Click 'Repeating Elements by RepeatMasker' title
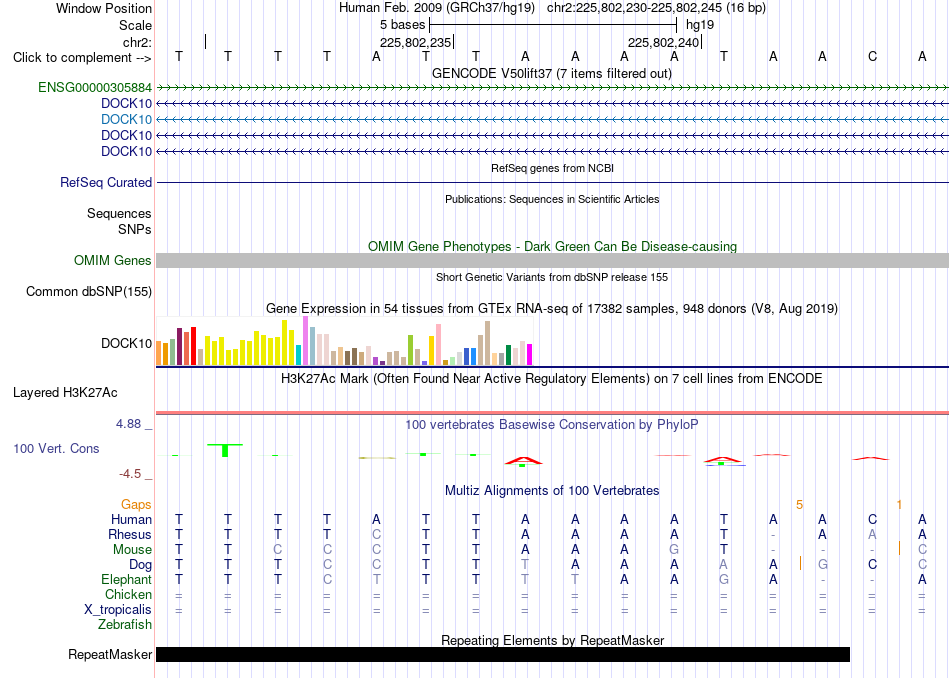950x678 pixels. click(553, 640)
